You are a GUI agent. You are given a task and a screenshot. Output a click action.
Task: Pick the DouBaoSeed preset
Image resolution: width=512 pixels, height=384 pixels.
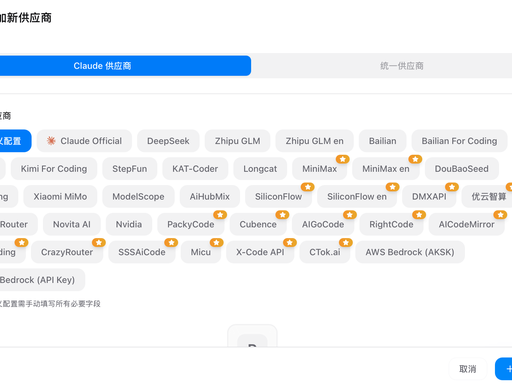(462, 169)
